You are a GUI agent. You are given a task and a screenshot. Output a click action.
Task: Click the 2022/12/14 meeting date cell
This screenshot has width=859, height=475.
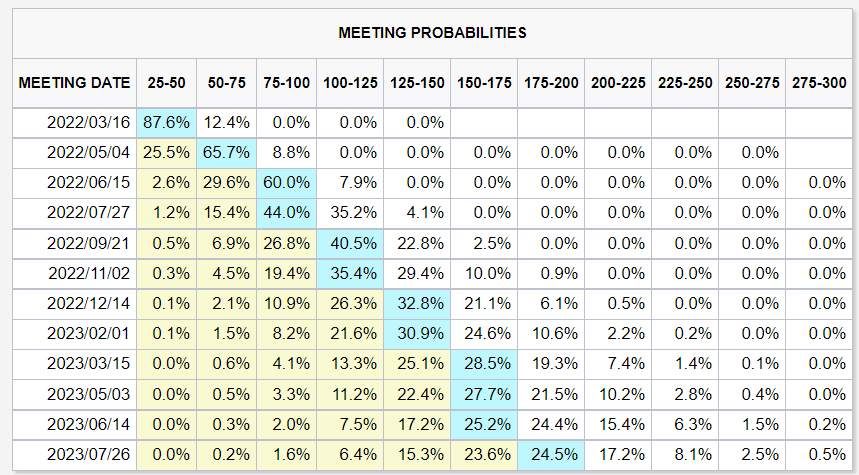click(x=89, y=303)
